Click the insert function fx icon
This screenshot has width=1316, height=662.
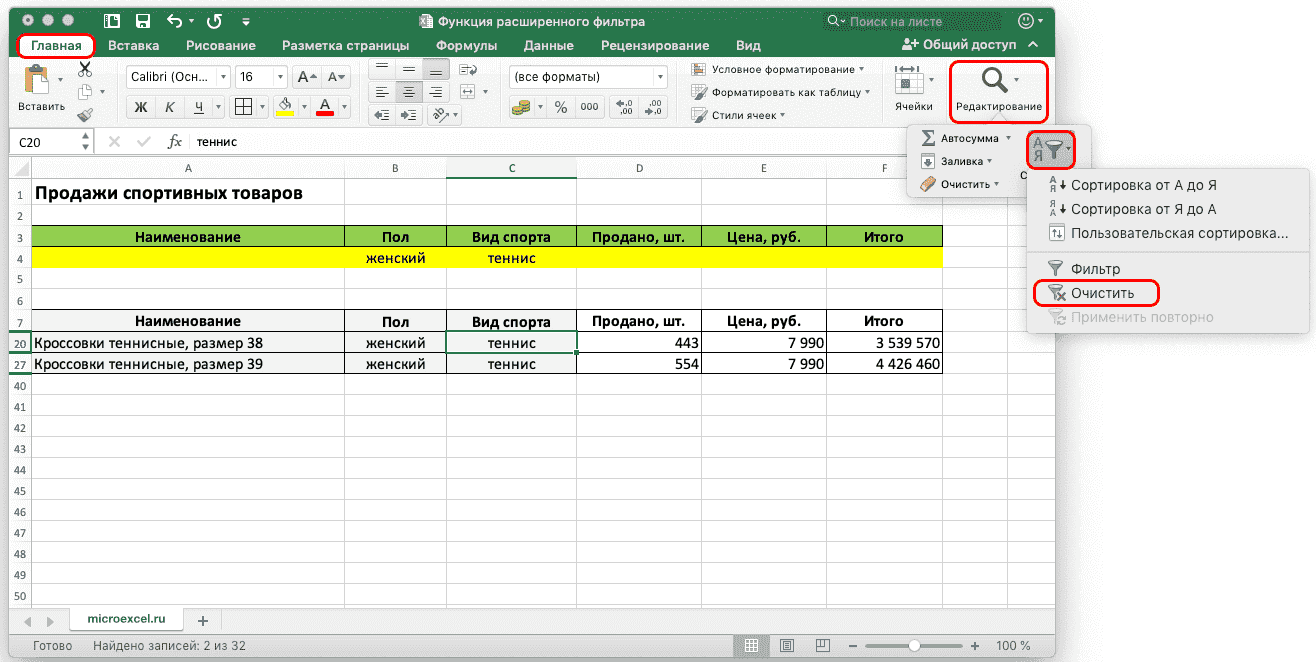[x=174, y=142]
